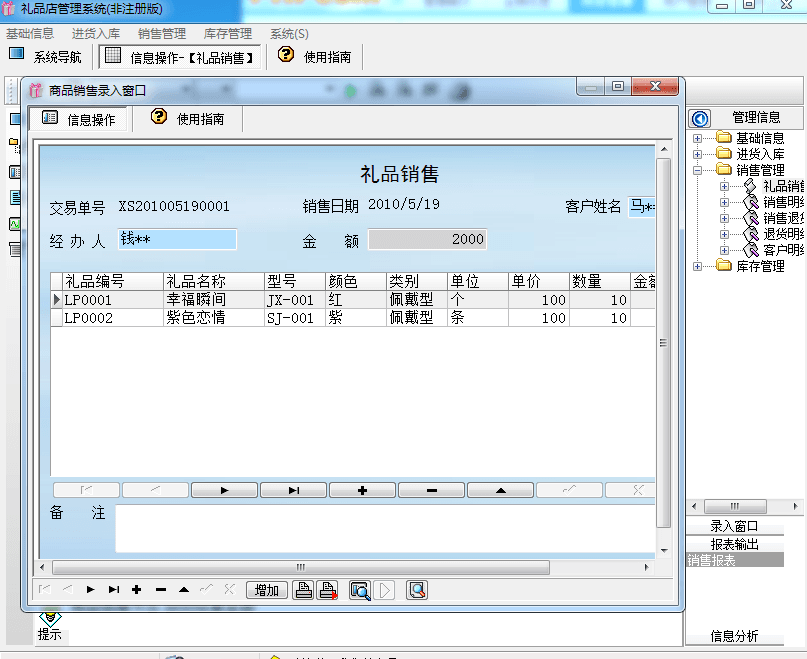This screenshot has height=659, width=807.
Task: Select the 销售报表 entry in the side panel
Action: (x=734, y=560)
